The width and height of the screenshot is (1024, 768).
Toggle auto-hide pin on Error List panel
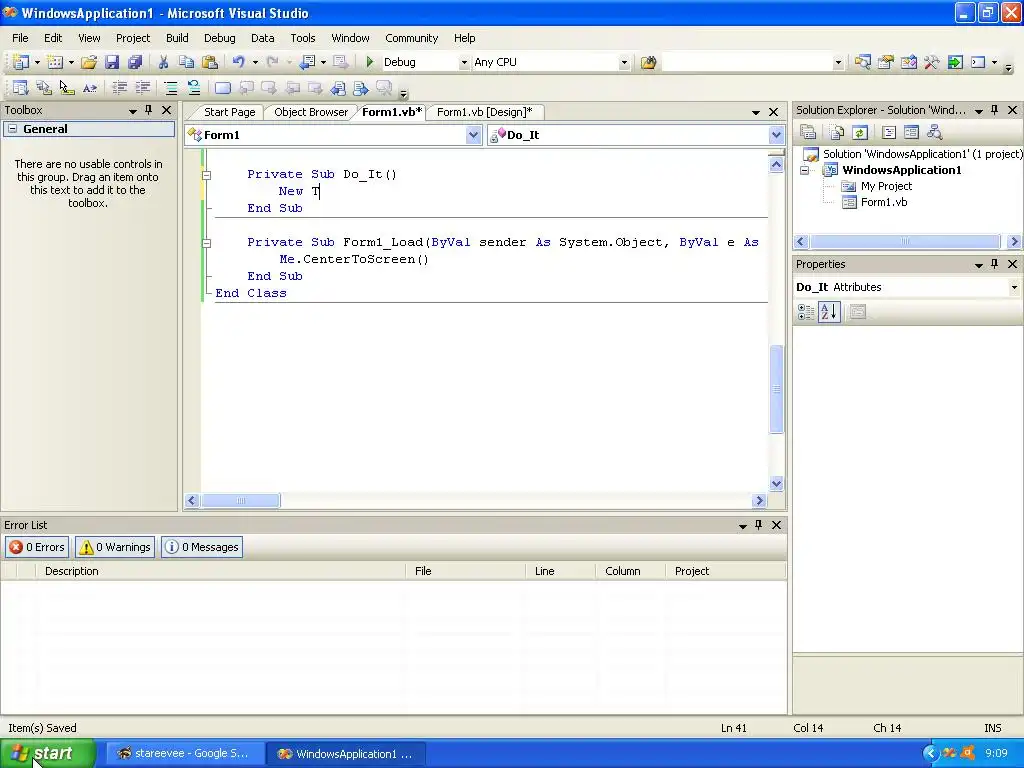point(758,524)
